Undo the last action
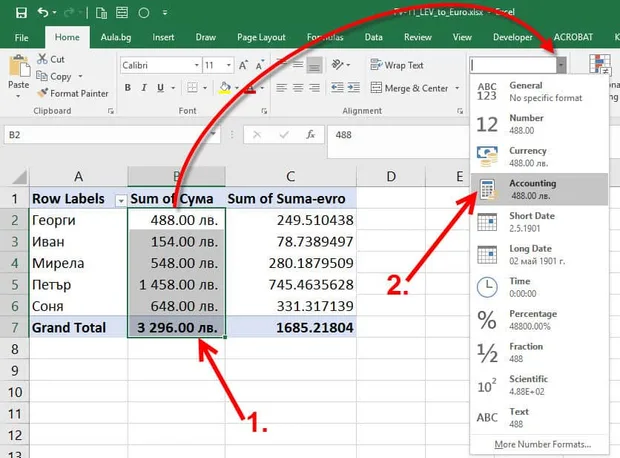The image size is (620, 458). point(43,13)
